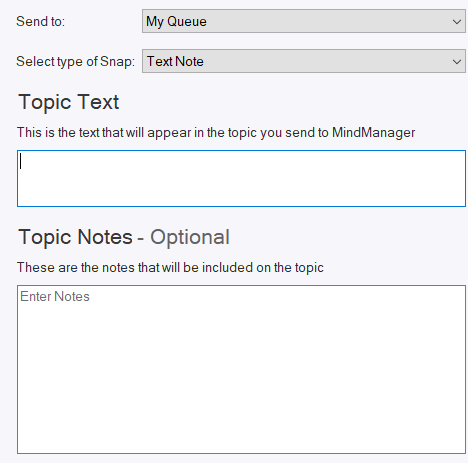This screenshot has height=463, width=468.
Task: Click the Send to: label
Action: 40,21
